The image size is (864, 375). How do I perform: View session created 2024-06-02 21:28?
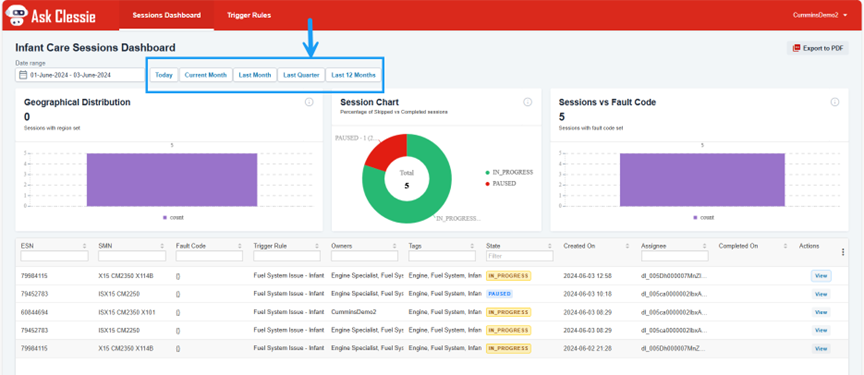coord(821,349)
